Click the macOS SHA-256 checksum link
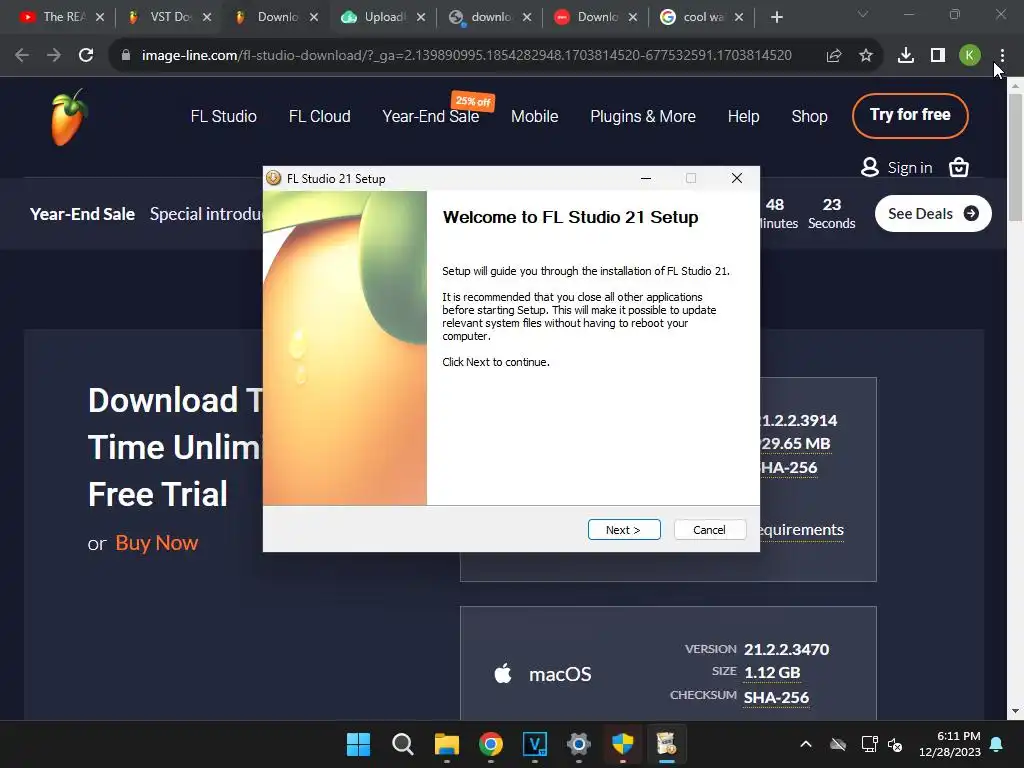Screen dimensions: 1024x768 pos(776,697)
